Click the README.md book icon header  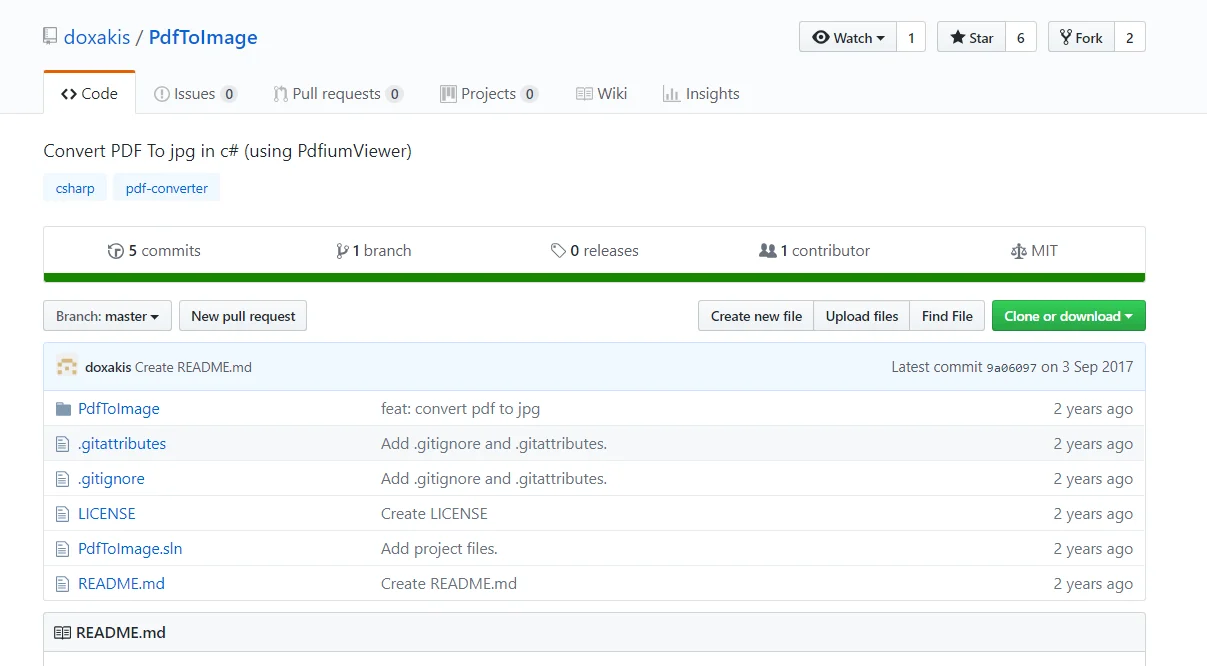point(63,633)
